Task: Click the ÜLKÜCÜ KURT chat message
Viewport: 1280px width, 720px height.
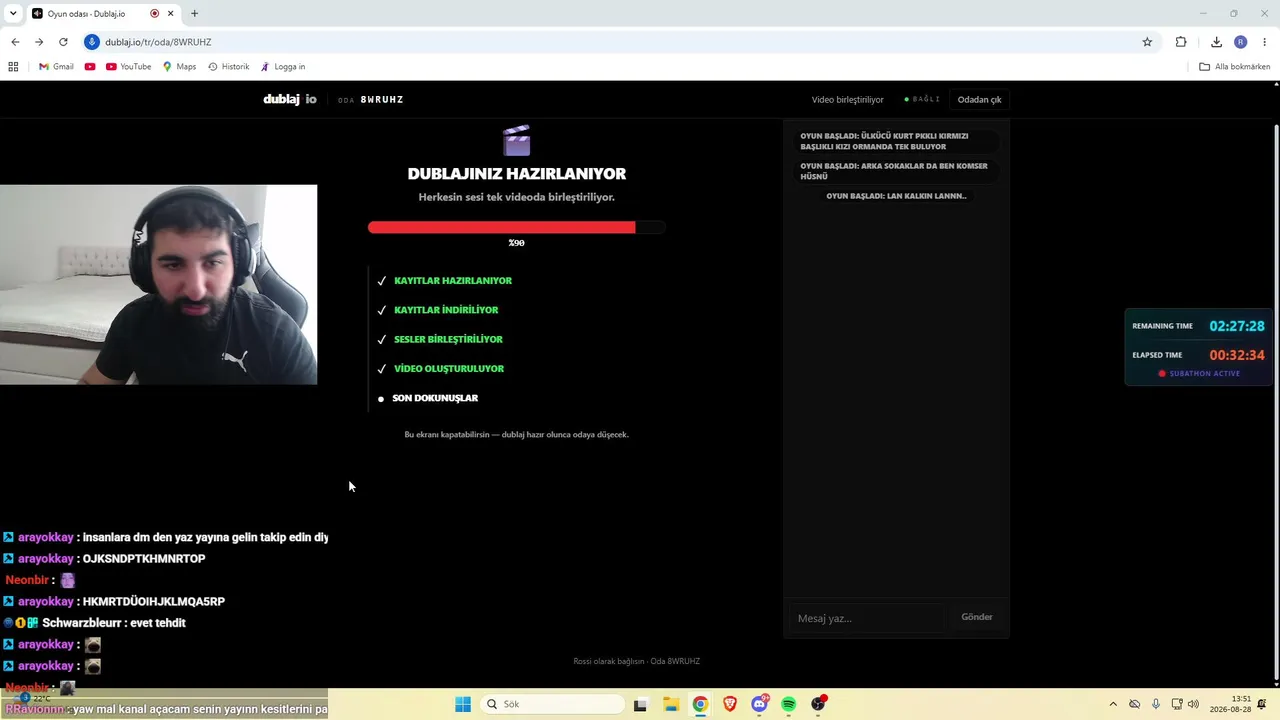Action: [896, 141]
